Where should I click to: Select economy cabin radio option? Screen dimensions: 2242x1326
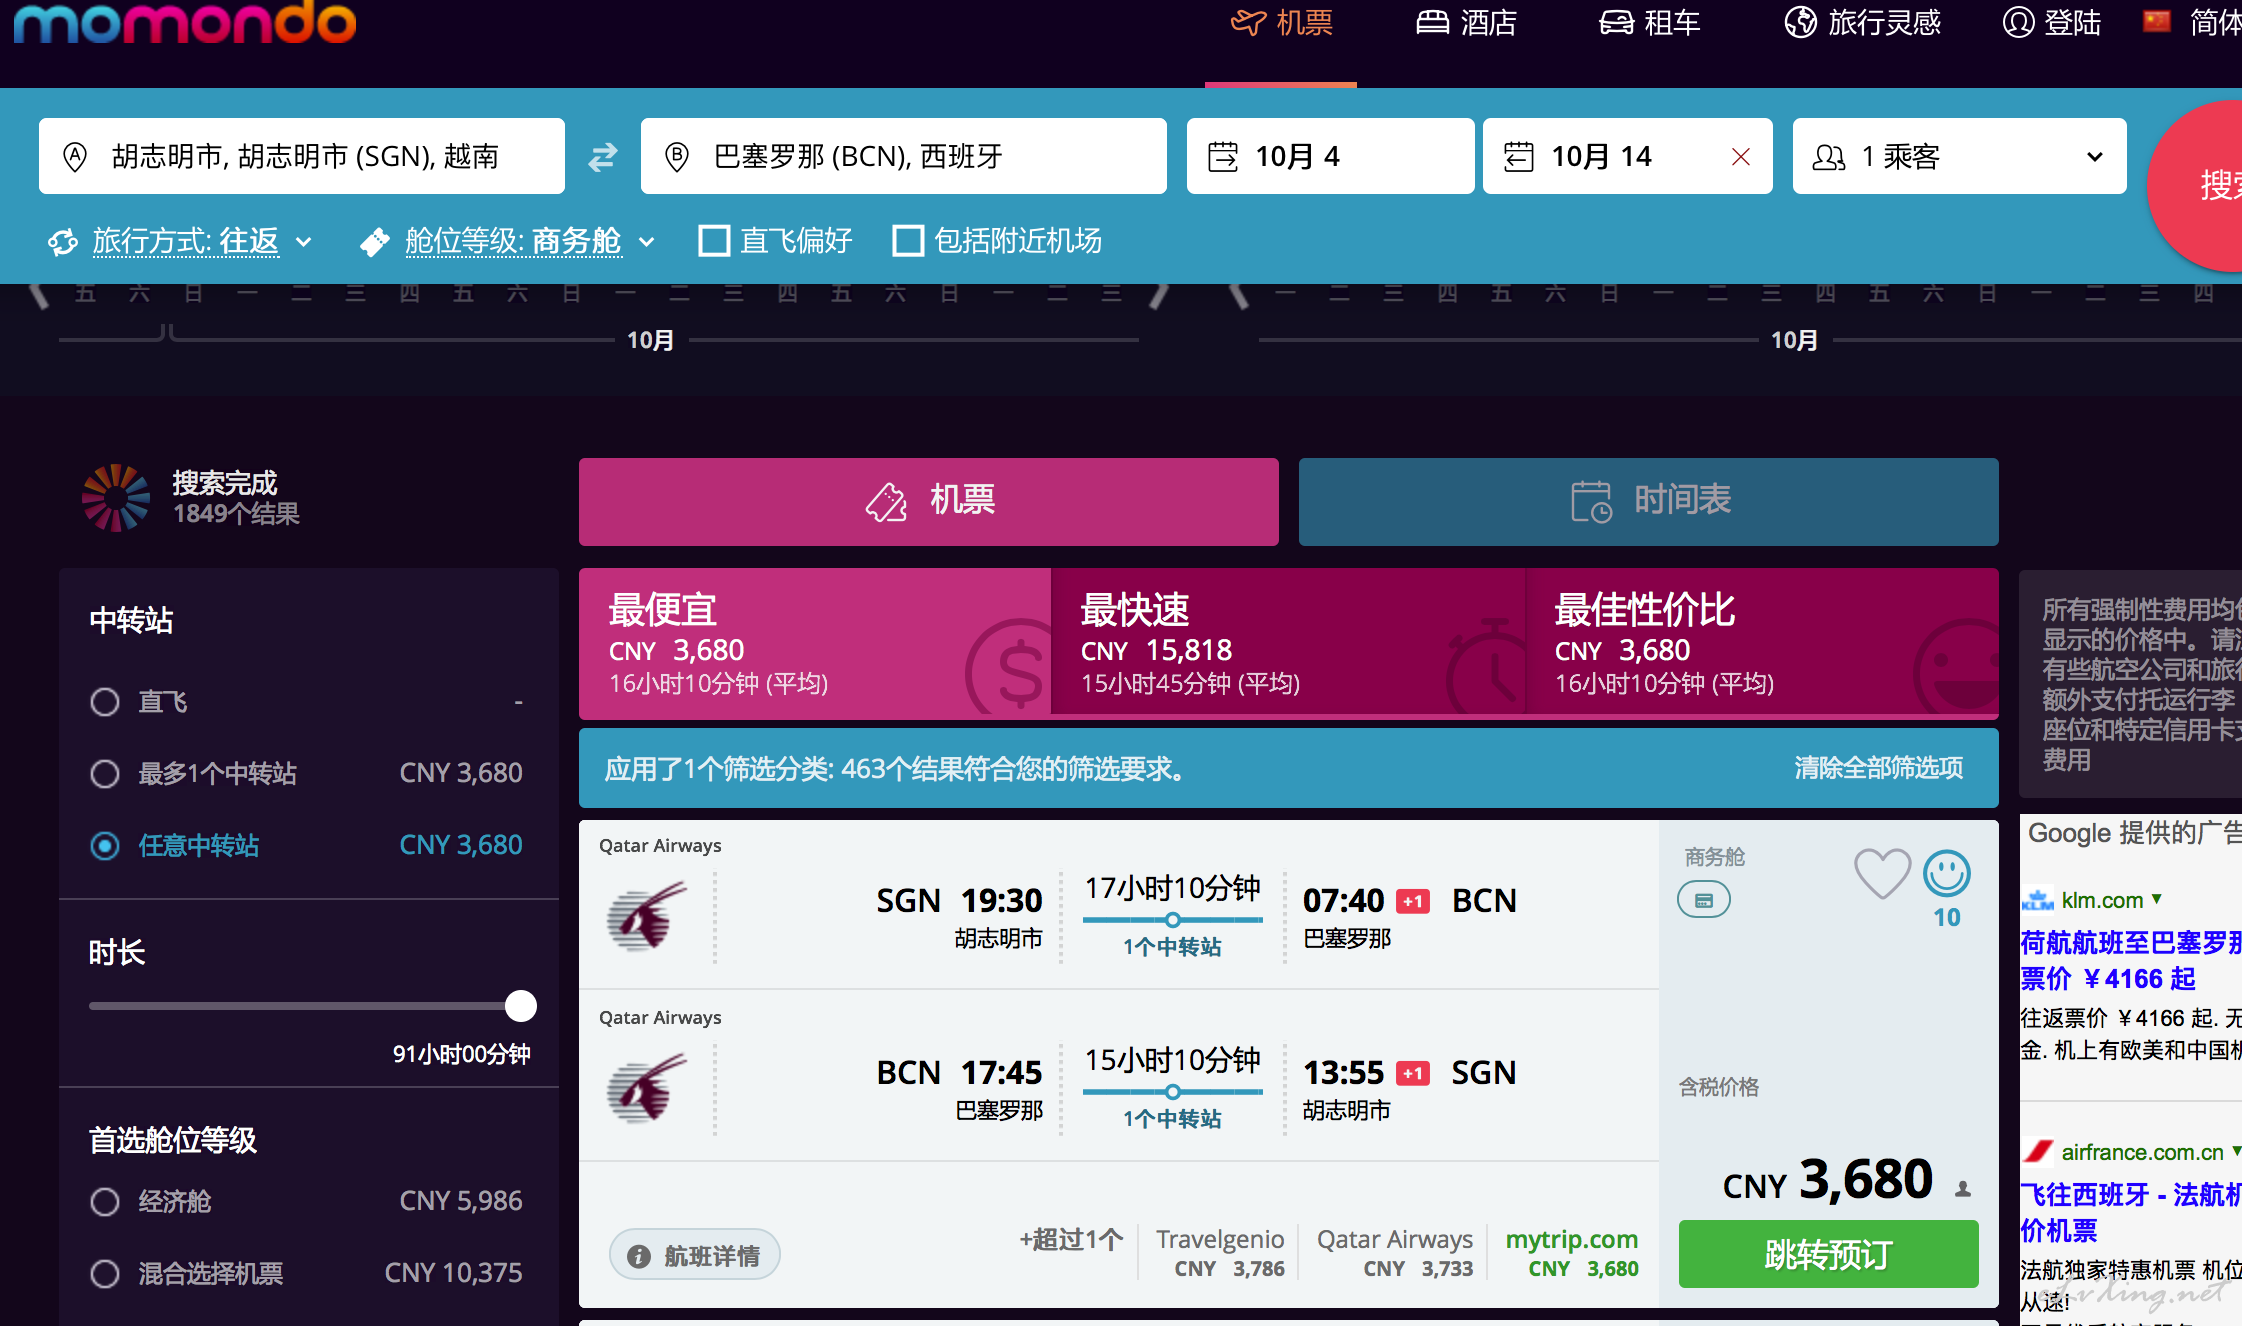click(105, 1202)
